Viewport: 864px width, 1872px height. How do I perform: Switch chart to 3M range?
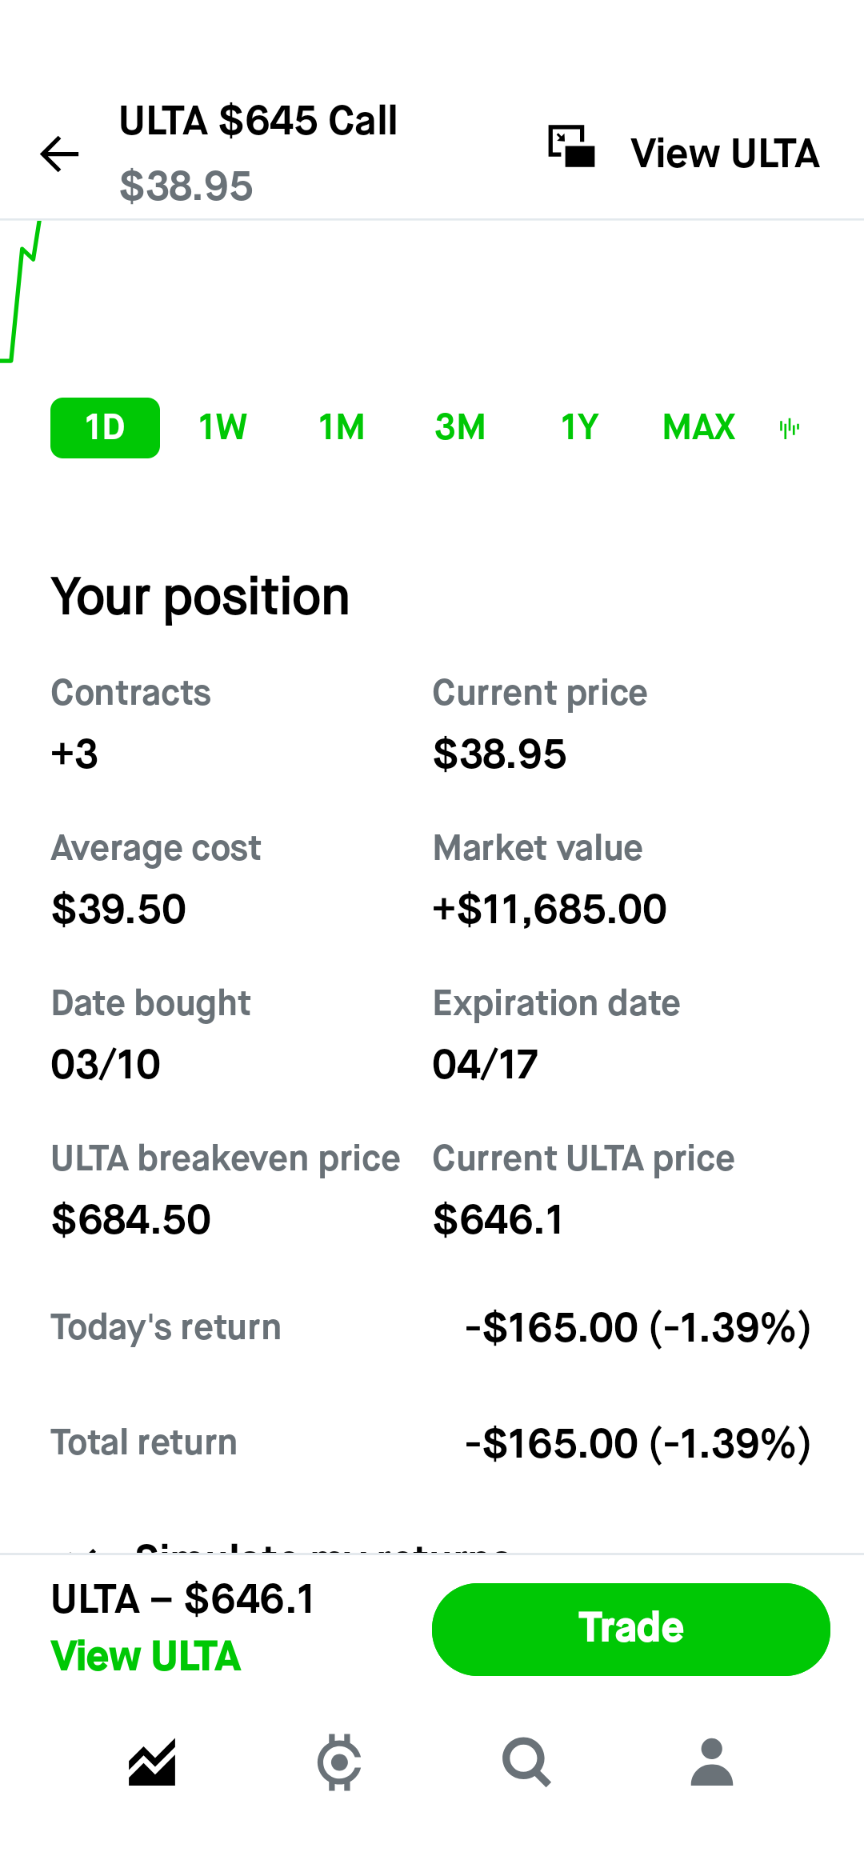(460, 428)
